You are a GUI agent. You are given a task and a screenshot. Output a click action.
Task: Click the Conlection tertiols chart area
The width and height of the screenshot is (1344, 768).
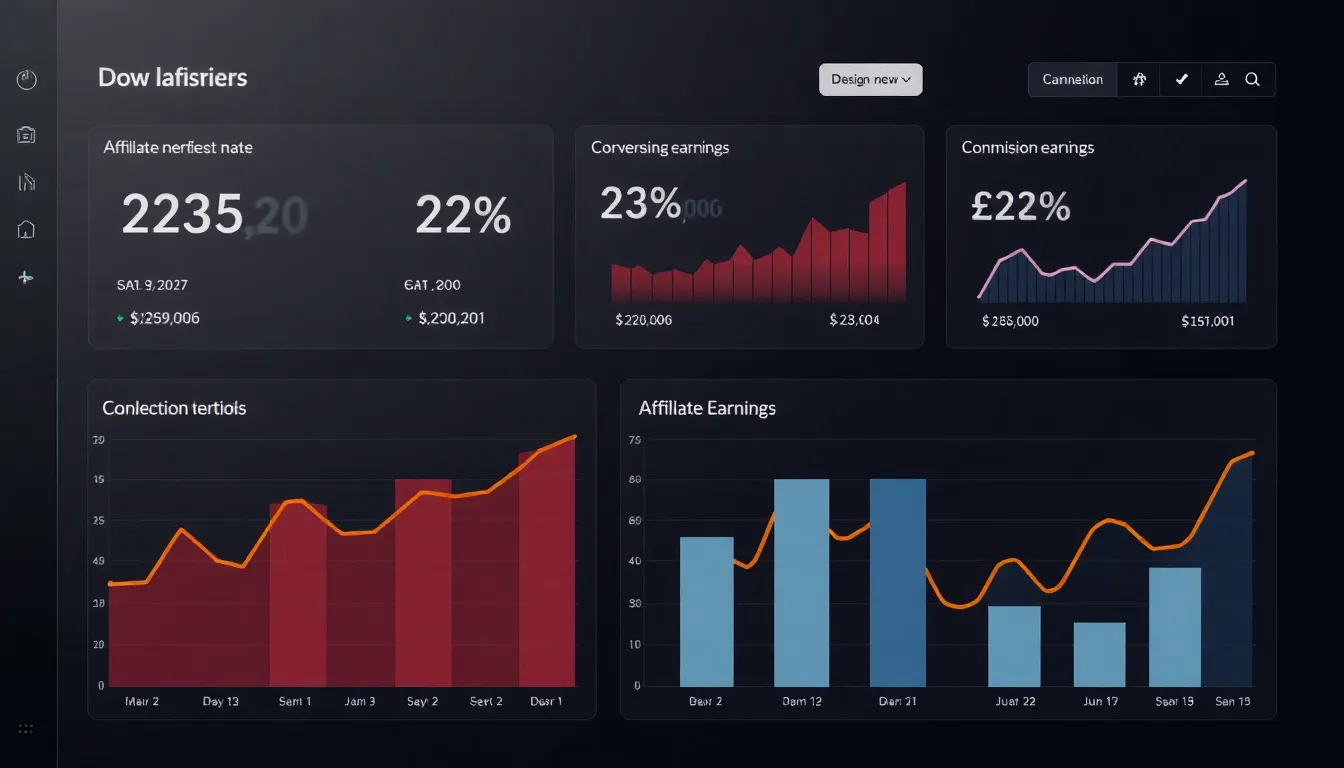coord(340,560)
